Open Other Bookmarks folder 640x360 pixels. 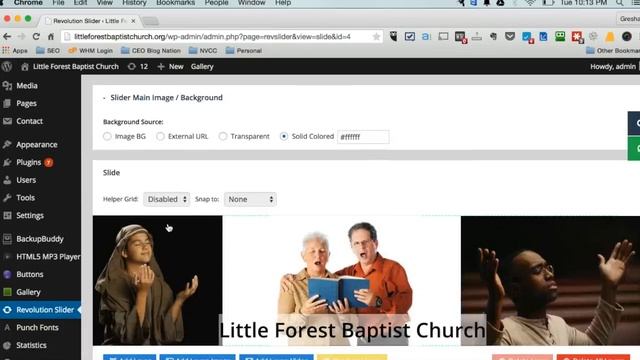613,51
